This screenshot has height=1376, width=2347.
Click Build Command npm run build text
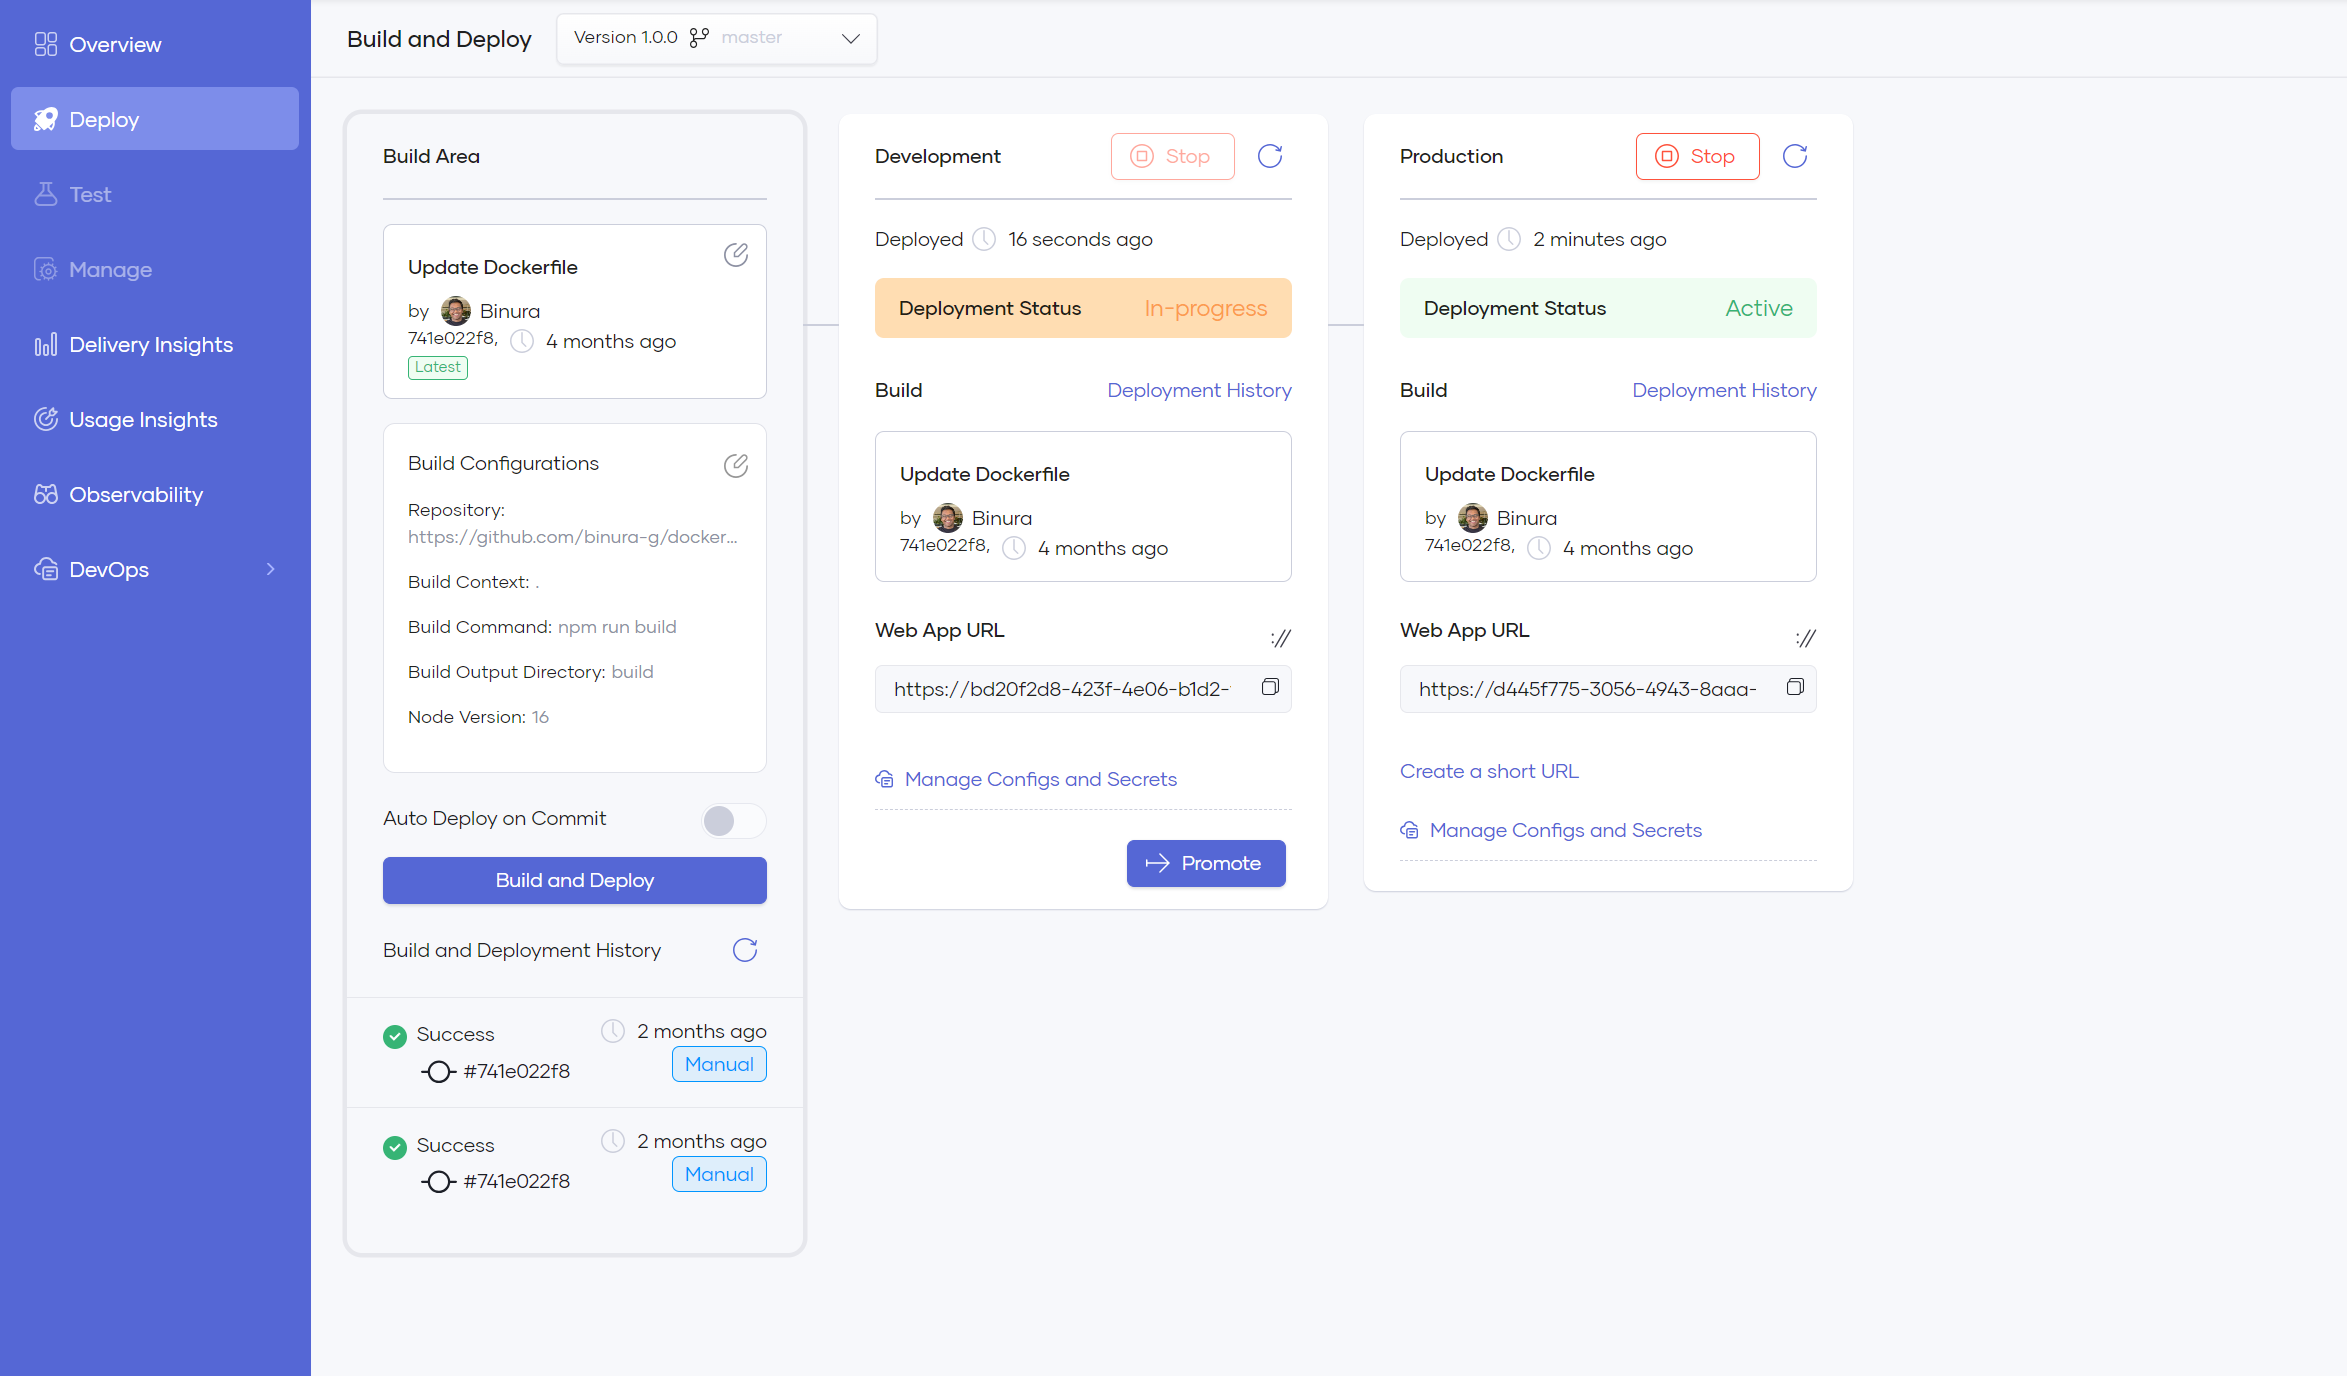coord(542,627)
